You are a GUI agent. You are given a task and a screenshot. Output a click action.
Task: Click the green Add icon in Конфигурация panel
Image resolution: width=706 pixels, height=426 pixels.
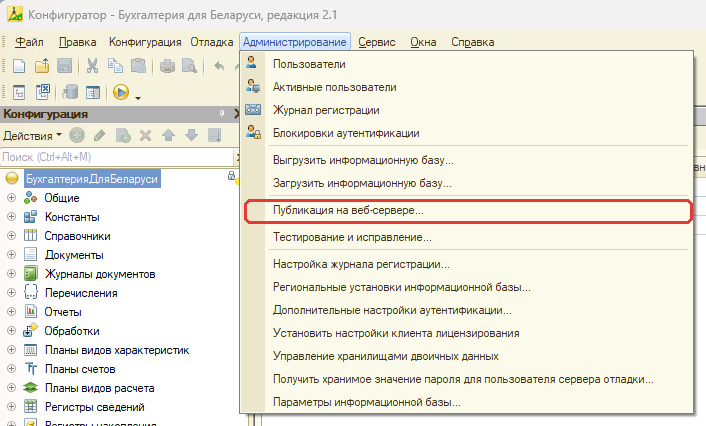[x=77, y=135]
